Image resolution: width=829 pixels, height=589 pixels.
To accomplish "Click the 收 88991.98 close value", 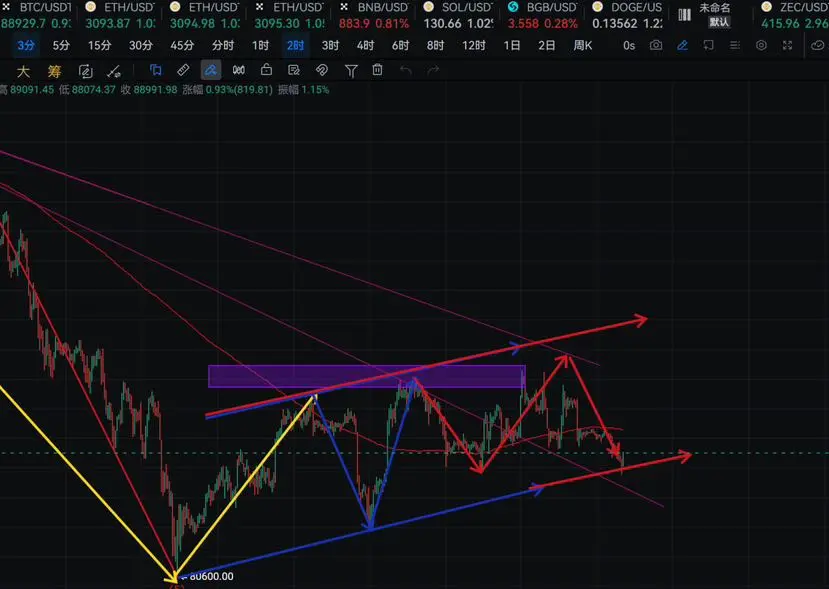I will tap(148, 90).
